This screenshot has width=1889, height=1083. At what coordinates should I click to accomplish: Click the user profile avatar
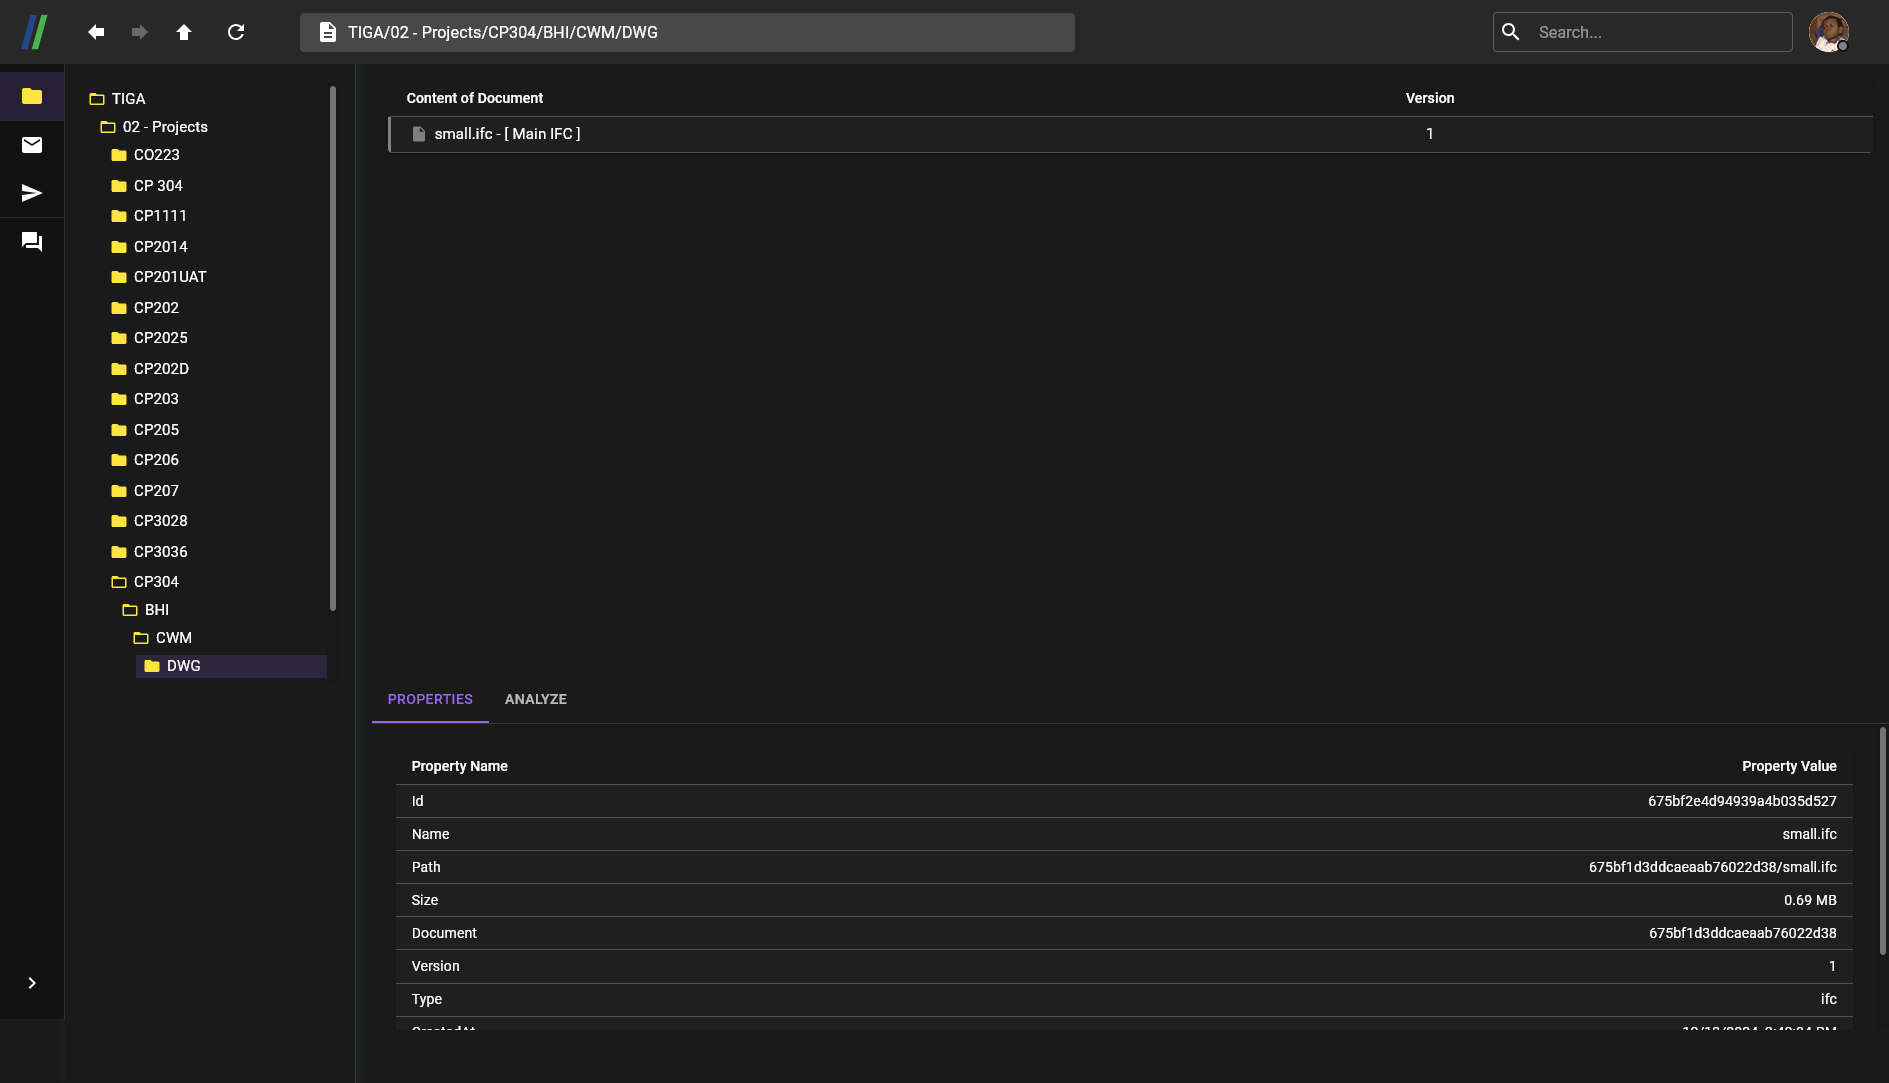(1828, 32)
